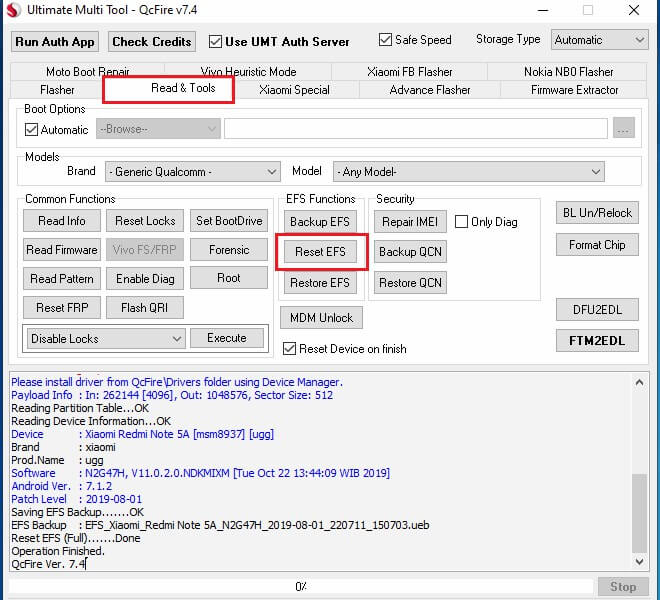Switch to Advance Flasher tab

pos(430,90)
